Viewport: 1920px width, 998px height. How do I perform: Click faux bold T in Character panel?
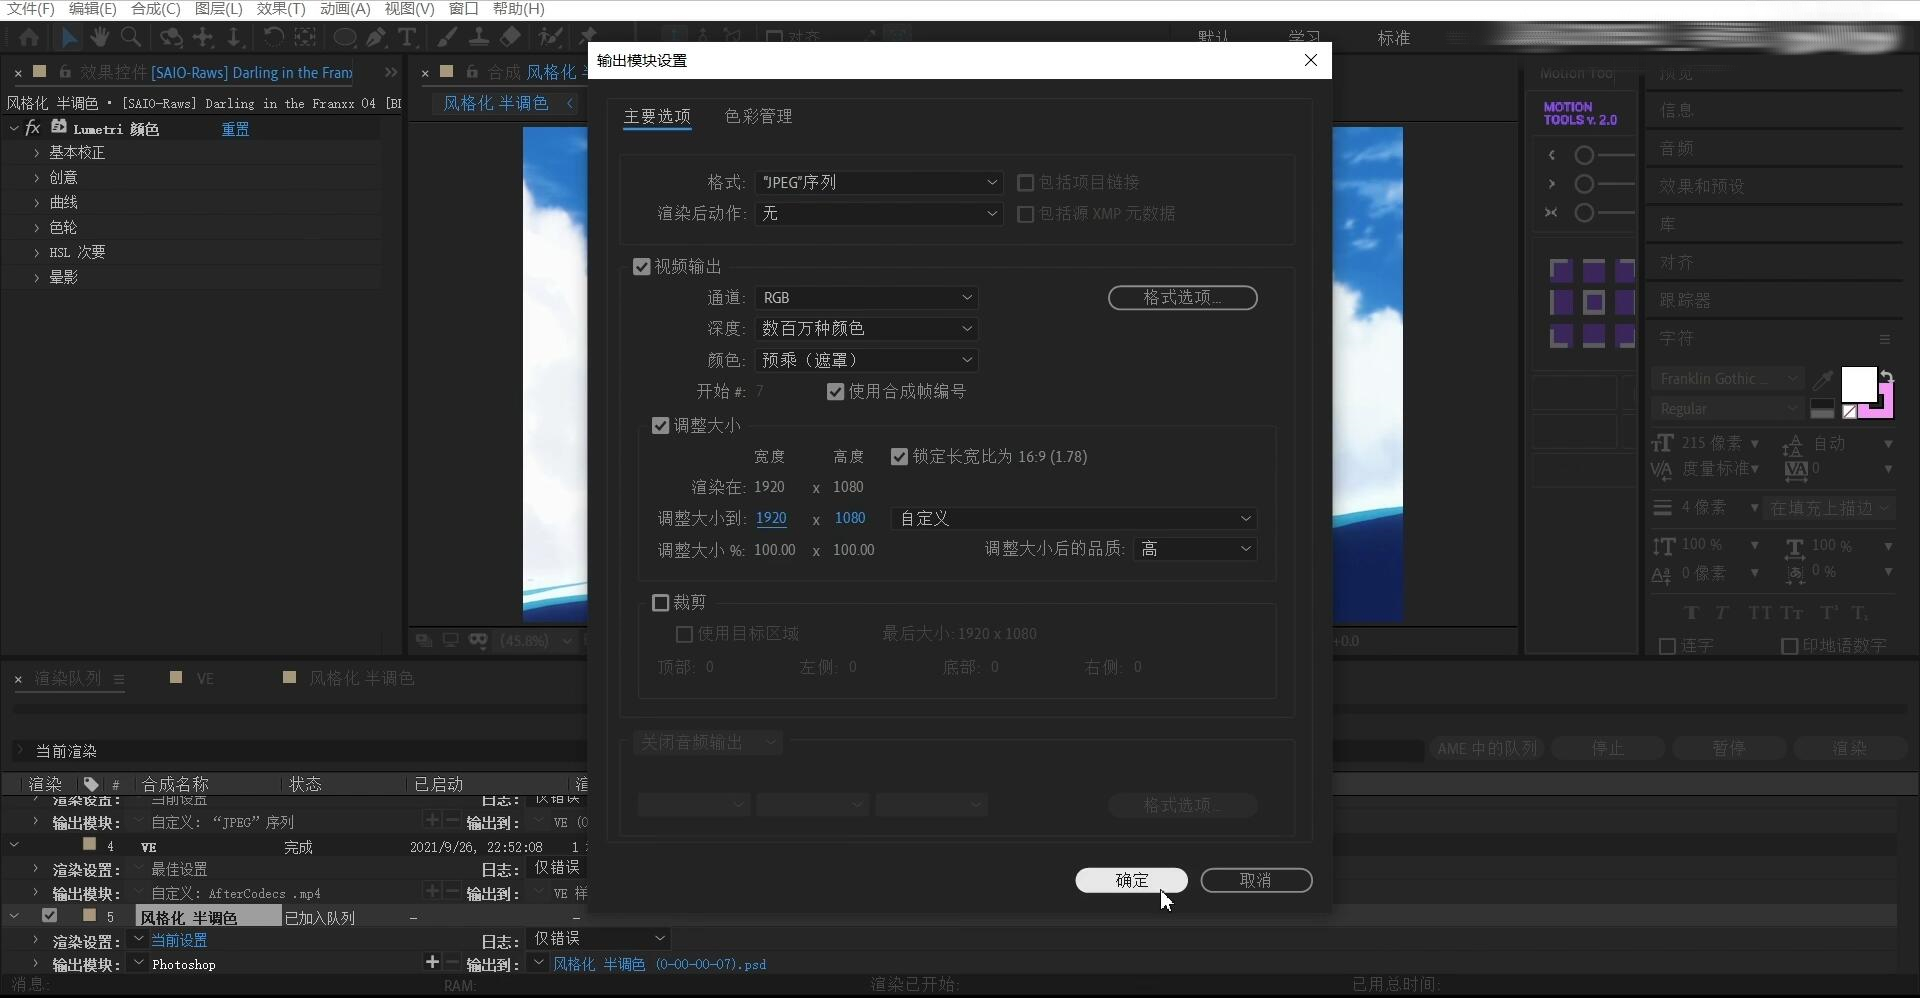coord(1691,613)
